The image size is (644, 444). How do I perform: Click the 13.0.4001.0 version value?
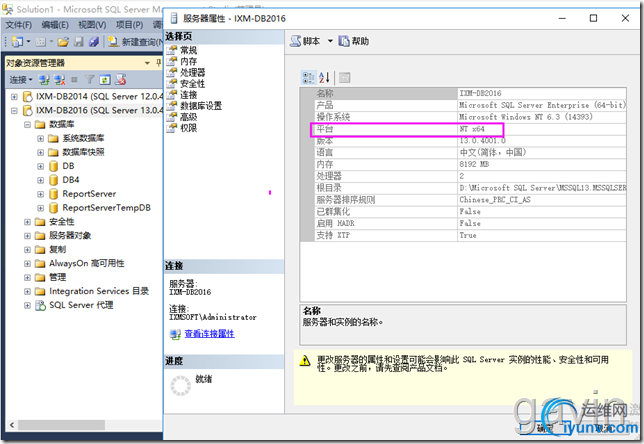pos(483,141)
